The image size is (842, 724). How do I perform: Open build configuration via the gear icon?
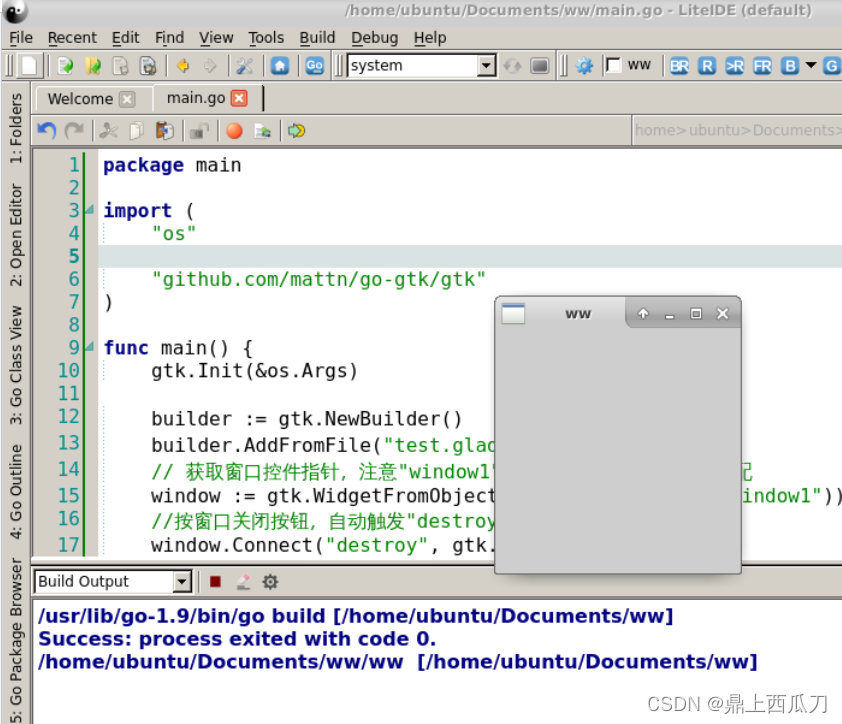tap(268, 581)
